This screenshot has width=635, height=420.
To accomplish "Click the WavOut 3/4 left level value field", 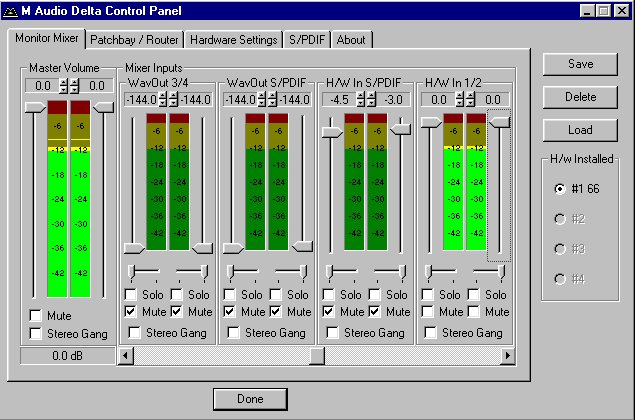I will (139, 99).
